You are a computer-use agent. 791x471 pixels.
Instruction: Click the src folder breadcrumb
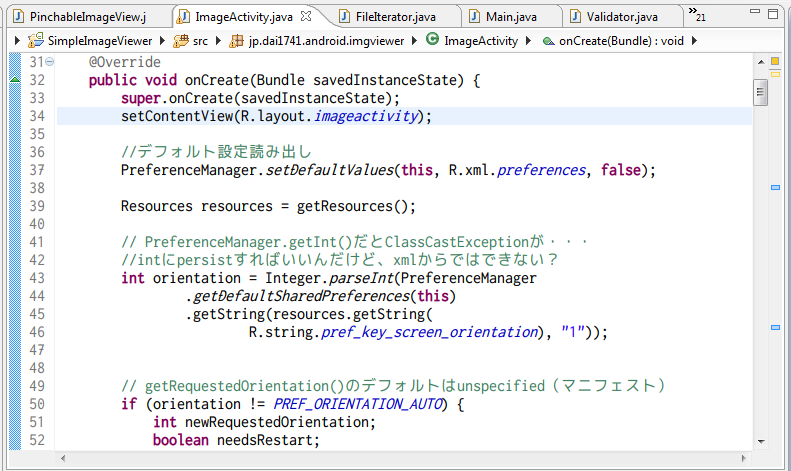click(x=200, y=41)
